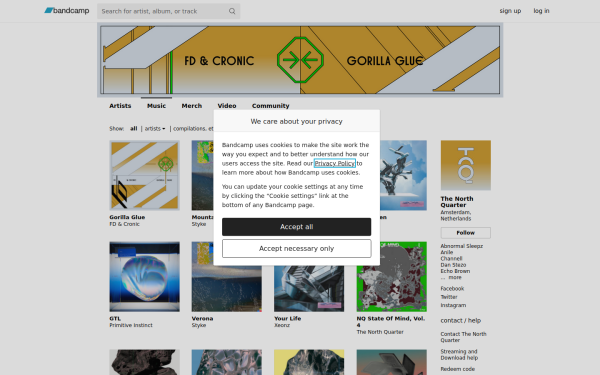Click Contact The North Quarter link
The image size is (600, 375).
(x=463, y=337)
